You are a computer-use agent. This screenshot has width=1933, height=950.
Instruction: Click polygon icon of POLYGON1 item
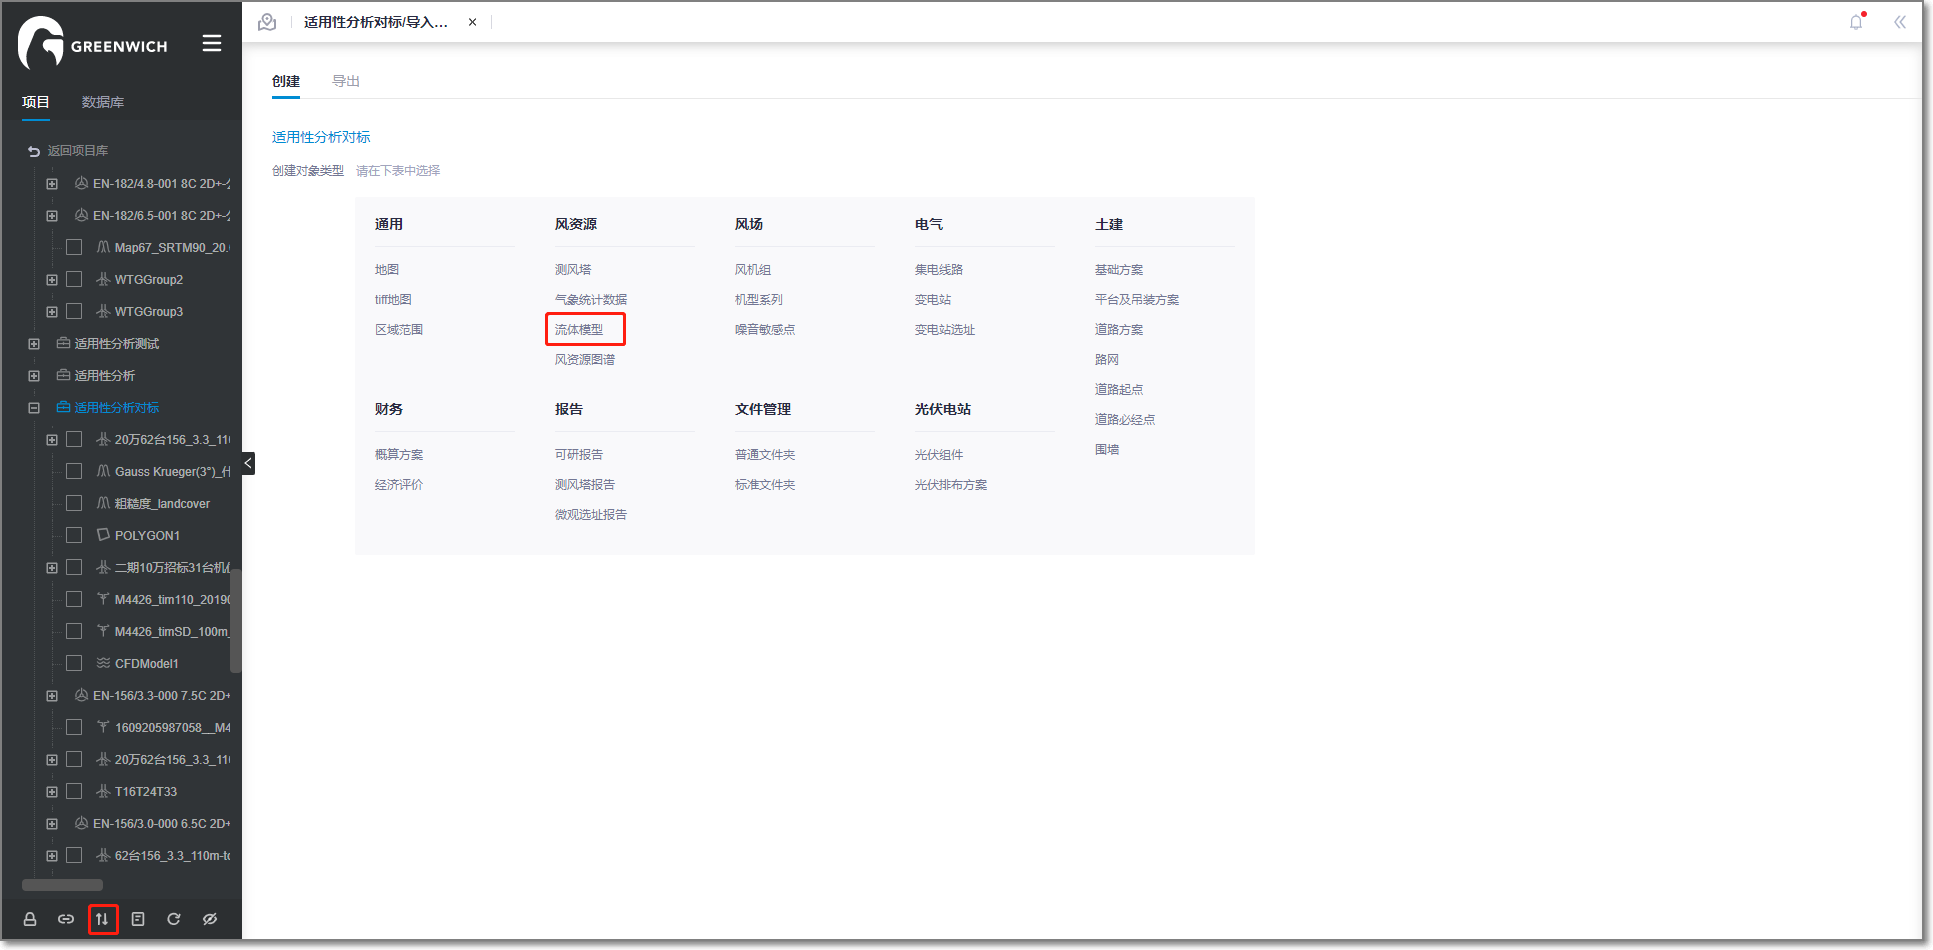[103, 535]
